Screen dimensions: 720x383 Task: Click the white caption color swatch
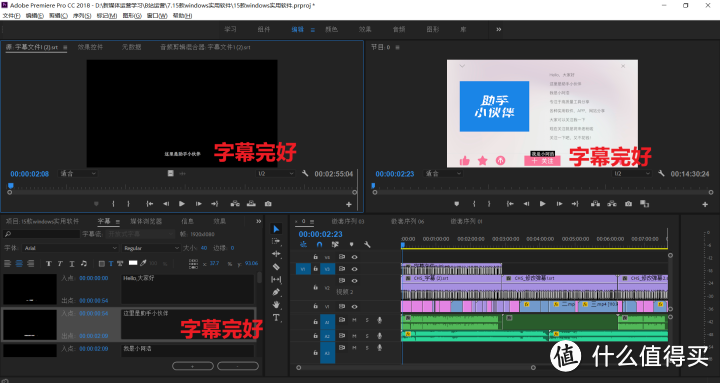[133, 263]
